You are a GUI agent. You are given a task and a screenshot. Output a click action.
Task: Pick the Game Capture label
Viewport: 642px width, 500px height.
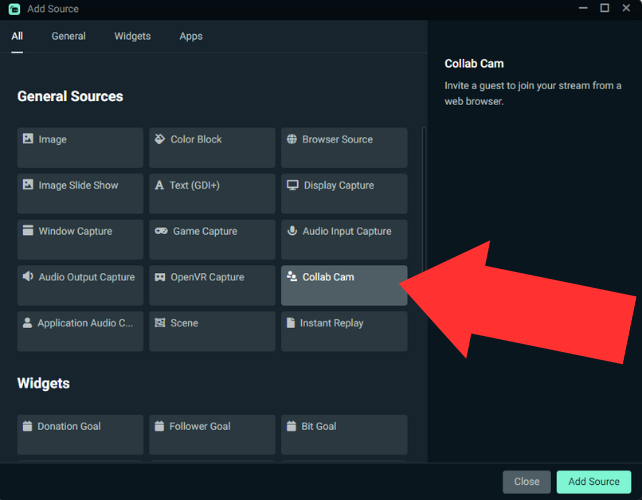tap(205, 231)
